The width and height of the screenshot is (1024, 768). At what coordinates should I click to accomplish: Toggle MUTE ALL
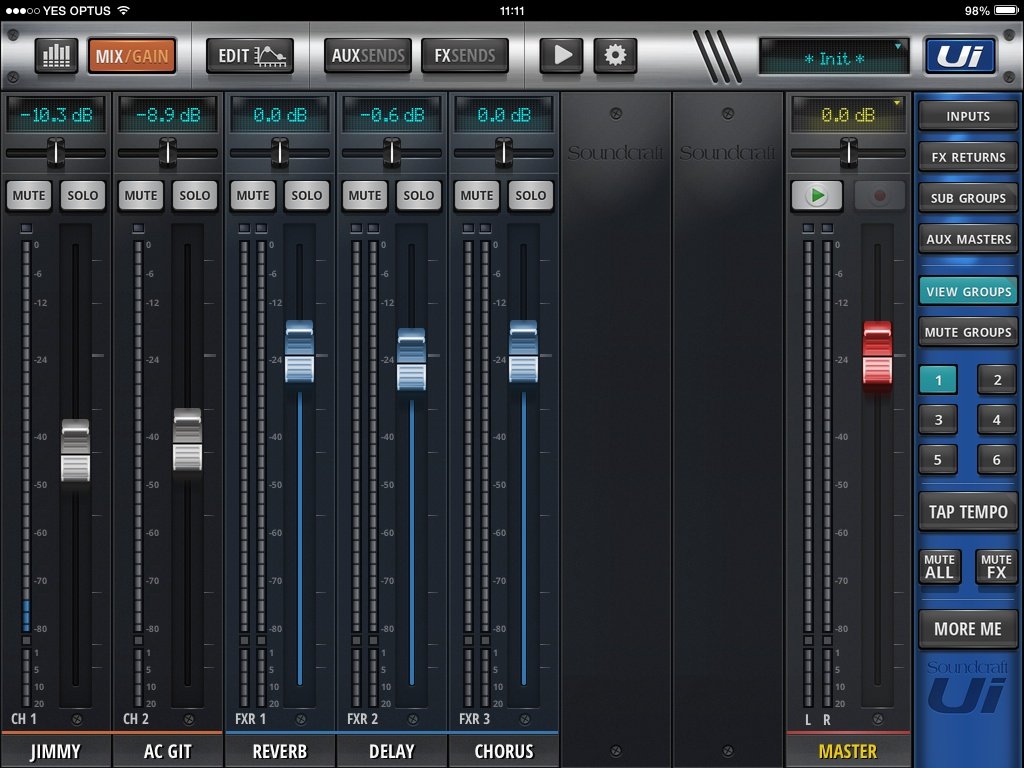pyautogui.click(x=939, y=566)
